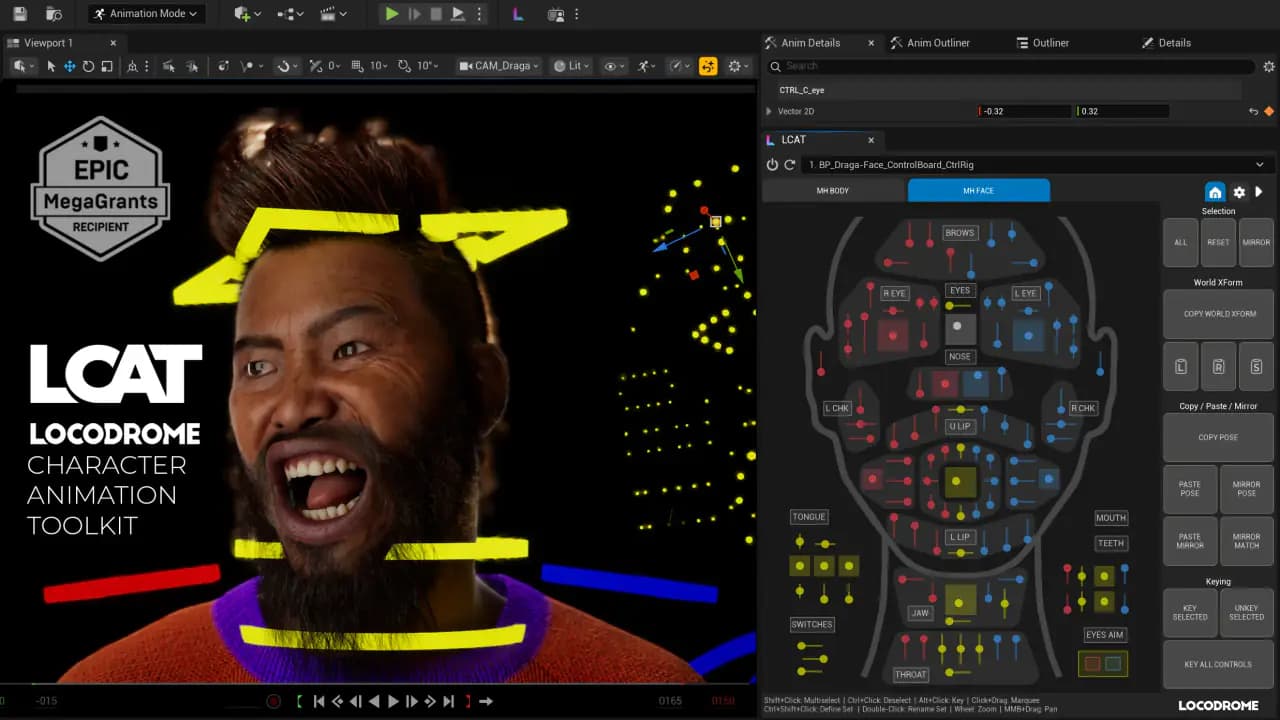Image resolution: width=1280 pixels, height=720 pixels.
Task: Expand the Vector 2D property row
Action: (x=769, y=111)
